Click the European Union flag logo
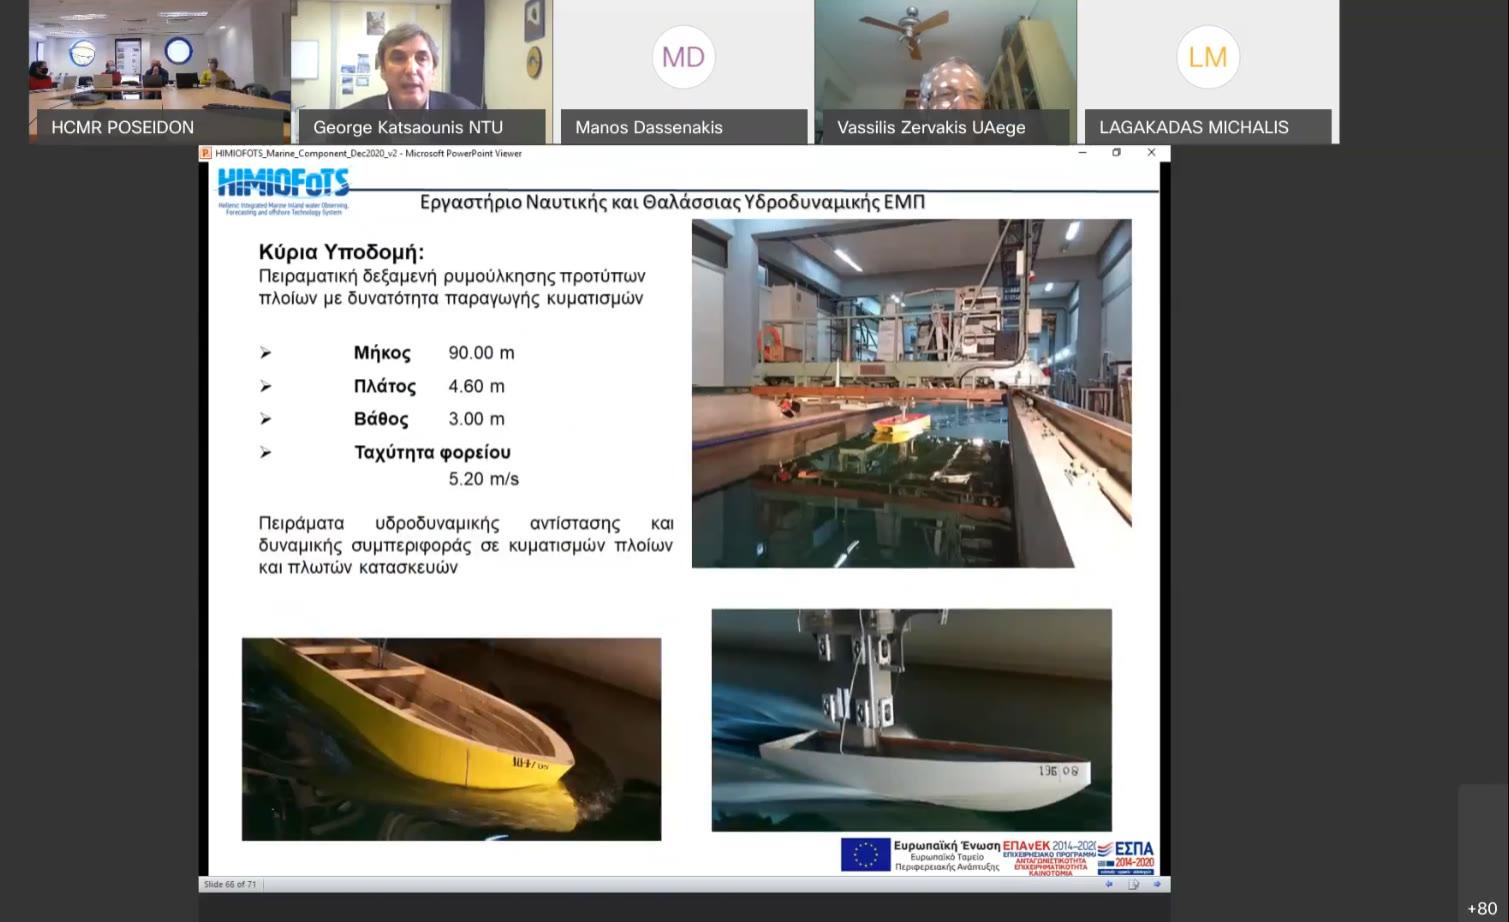Image resolution: width=1509 pixels, height=922 pixels. point(865,855)
